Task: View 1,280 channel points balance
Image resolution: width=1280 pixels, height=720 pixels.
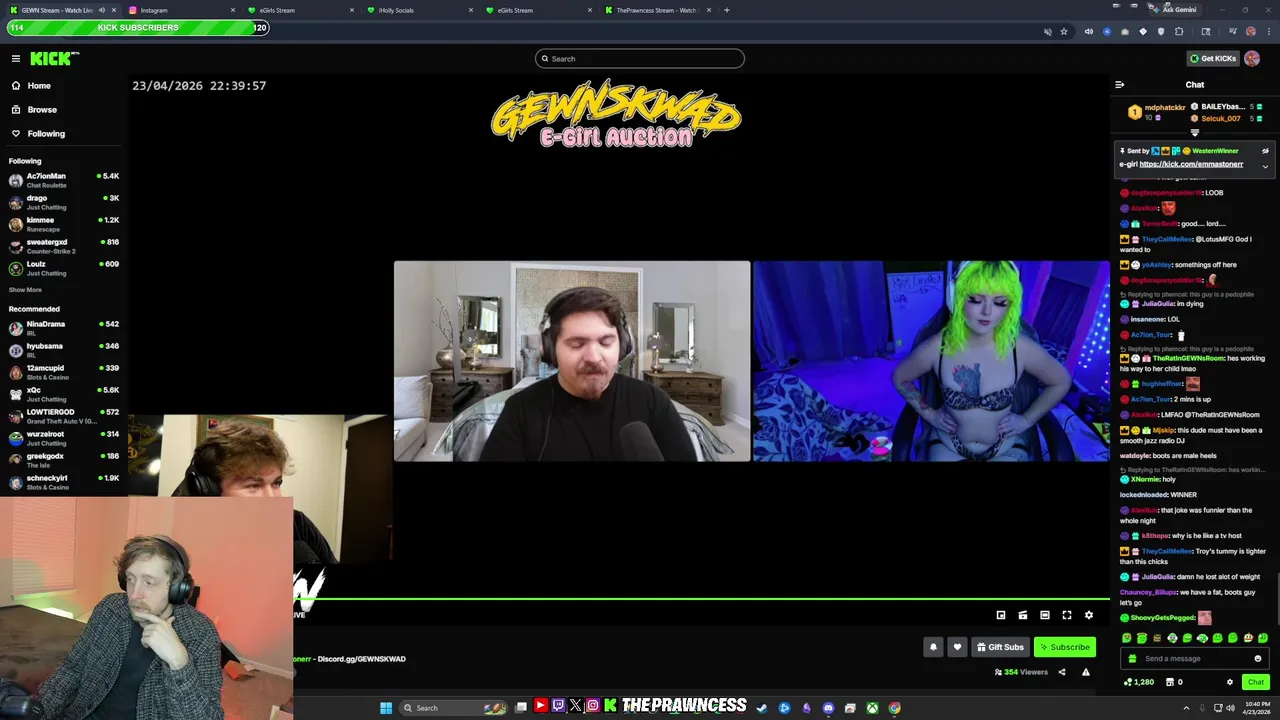Action: (x=1139, y=682)
